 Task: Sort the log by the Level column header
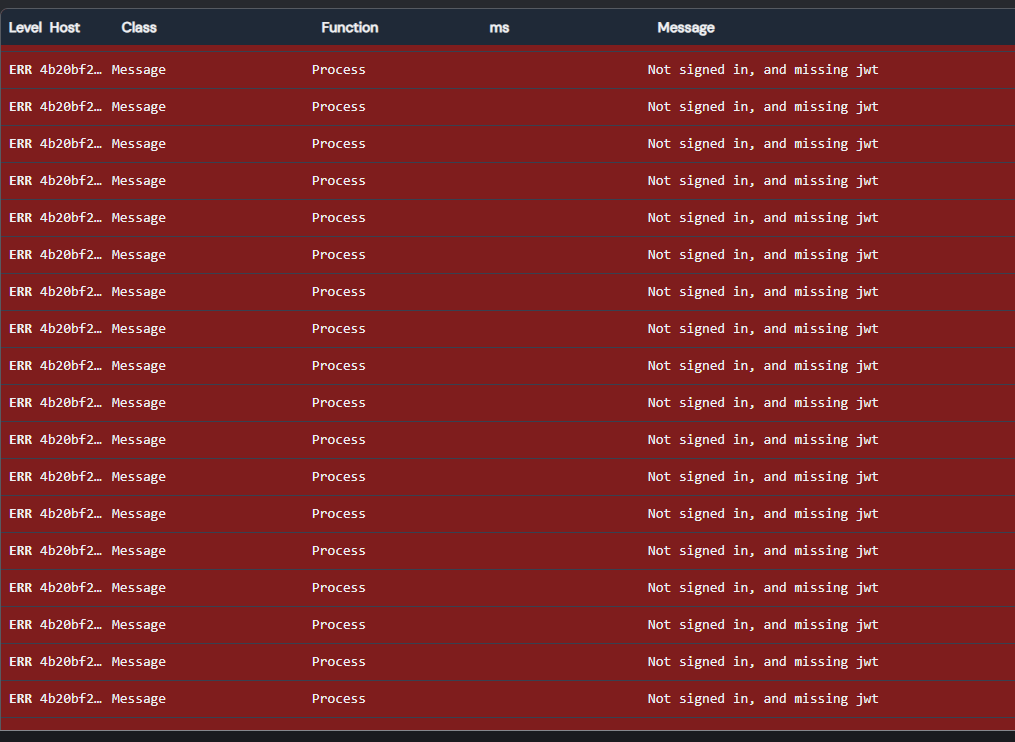(25, 28)
